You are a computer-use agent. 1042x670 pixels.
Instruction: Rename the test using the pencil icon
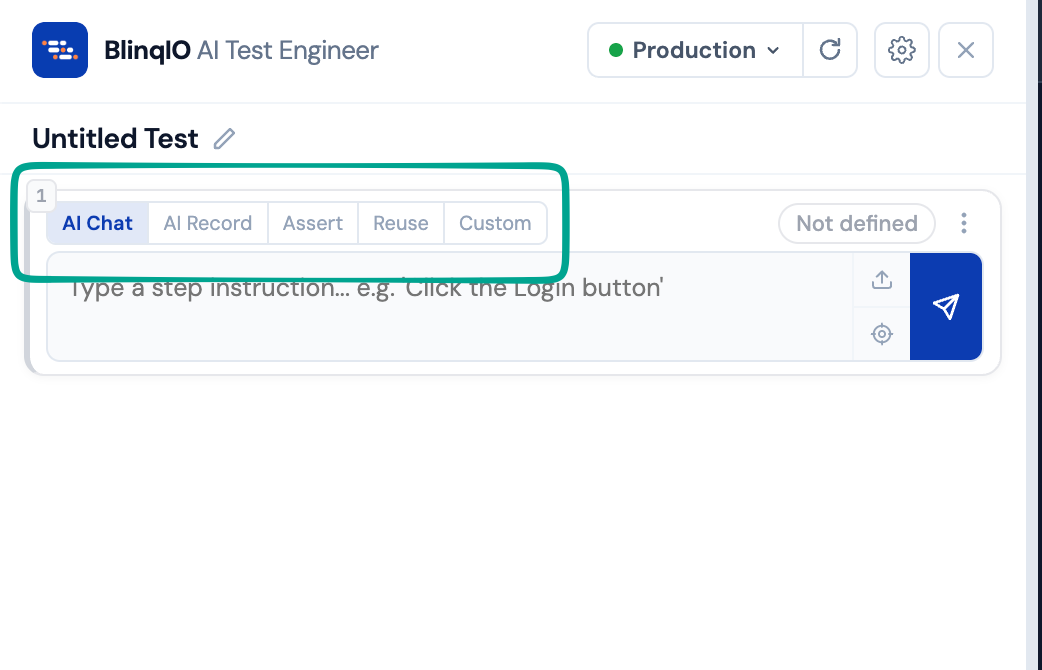tap(224, 139)
